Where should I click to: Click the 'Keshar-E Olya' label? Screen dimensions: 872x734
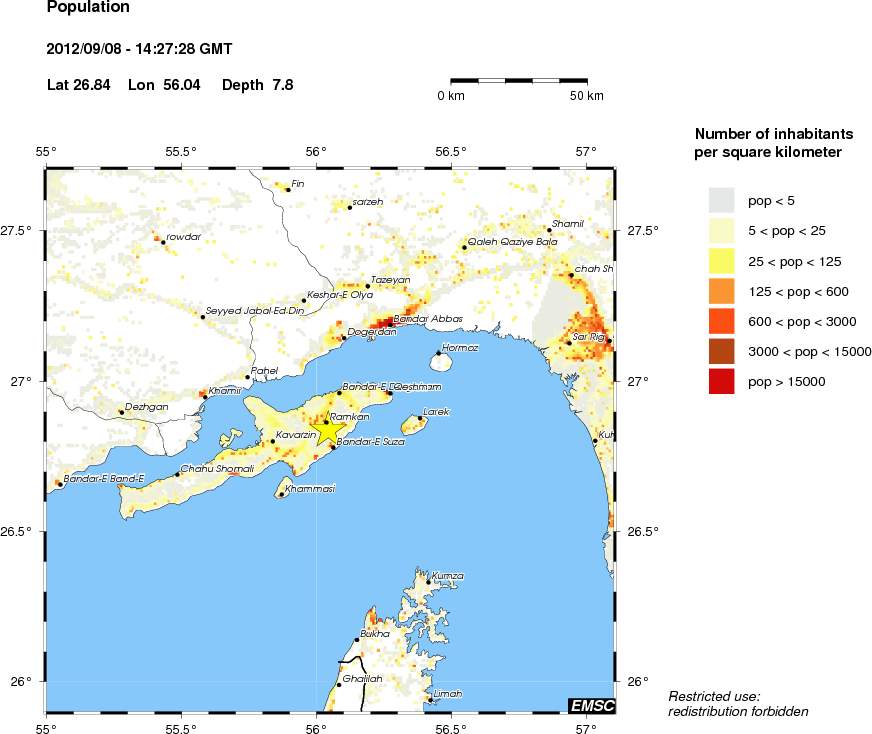pyautogui.click(x=340, y=295)
